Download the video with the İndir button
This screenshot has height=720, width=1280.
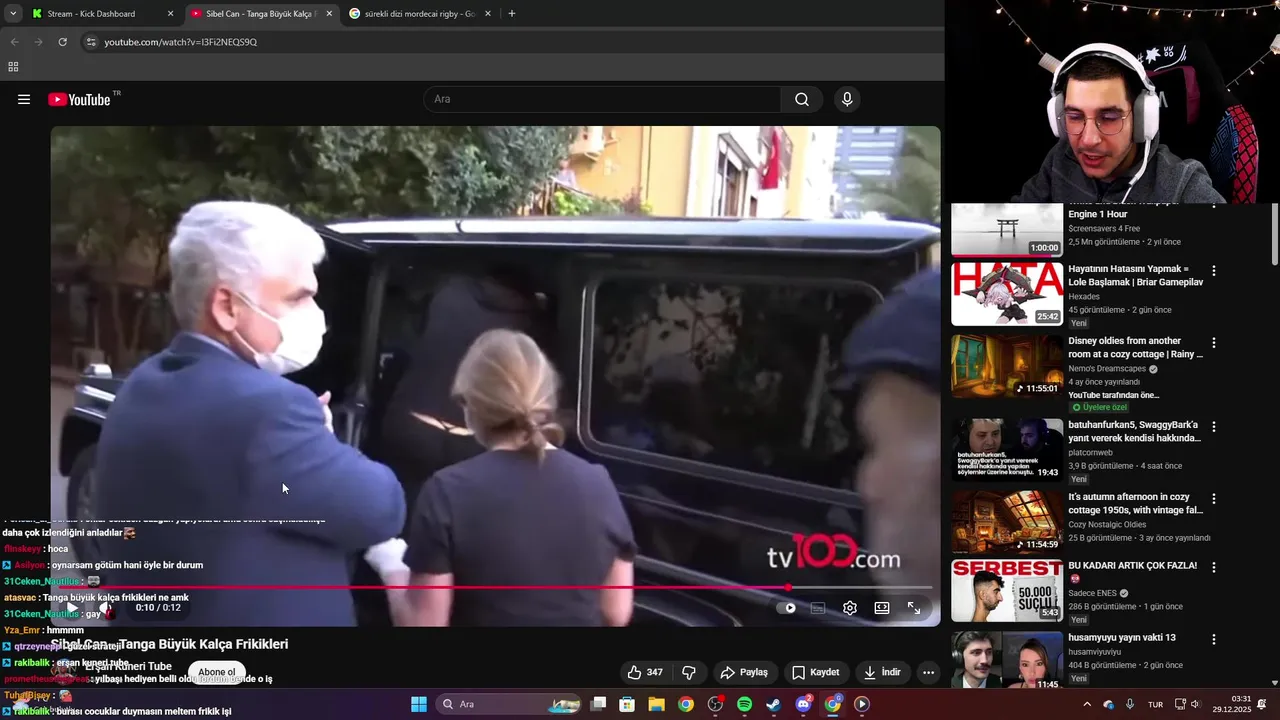pyautogui.click(x=883, y=672)
